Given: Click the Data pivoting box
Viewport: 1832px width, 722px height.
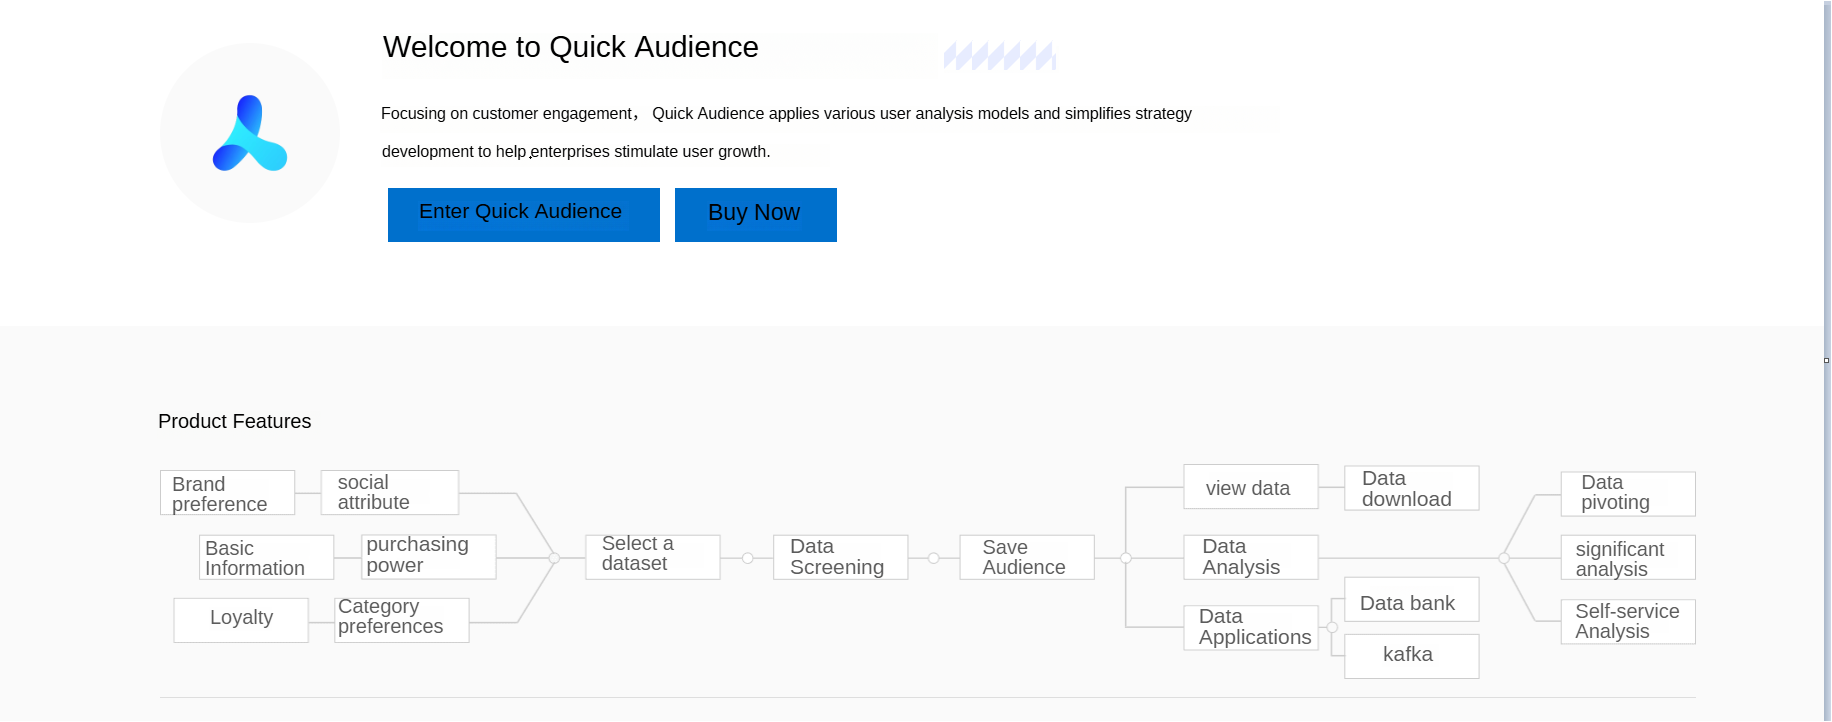Looking at the screenshot, I should [x=1627, y=493].
